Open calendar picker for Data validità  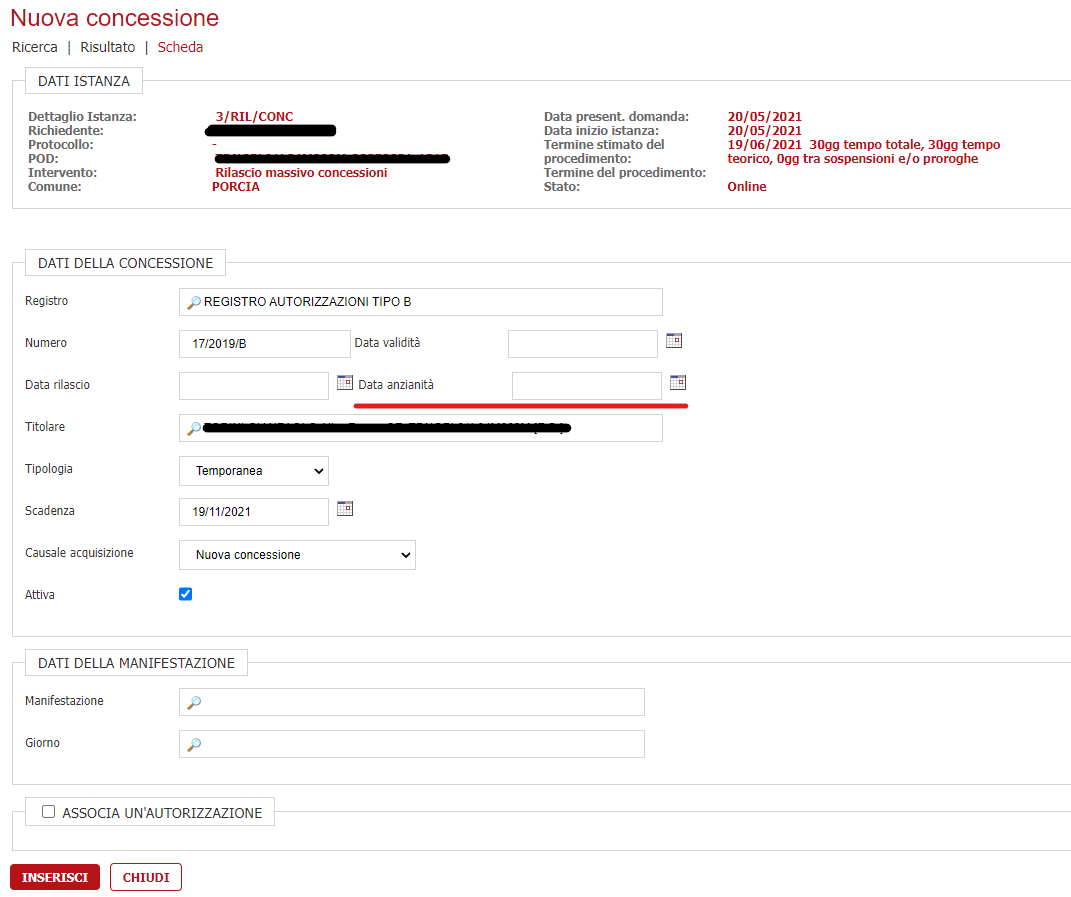coord(674,341)
